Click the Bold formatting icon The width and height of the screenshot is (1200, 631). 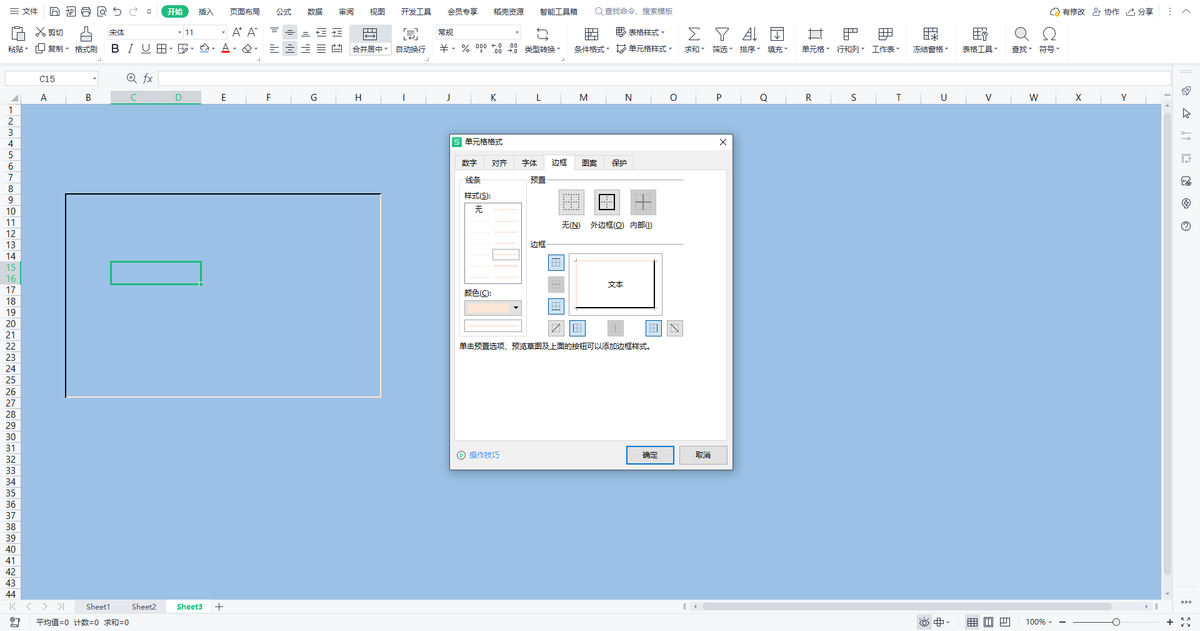point(115,48)
